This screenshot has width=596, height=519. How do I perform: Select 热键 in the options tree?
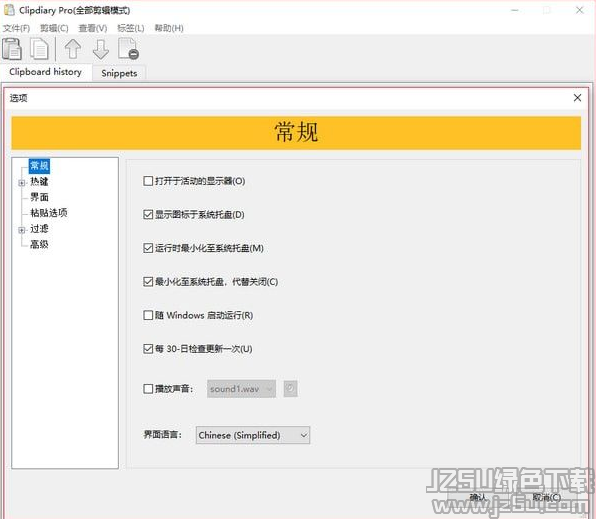pos(39,181)
